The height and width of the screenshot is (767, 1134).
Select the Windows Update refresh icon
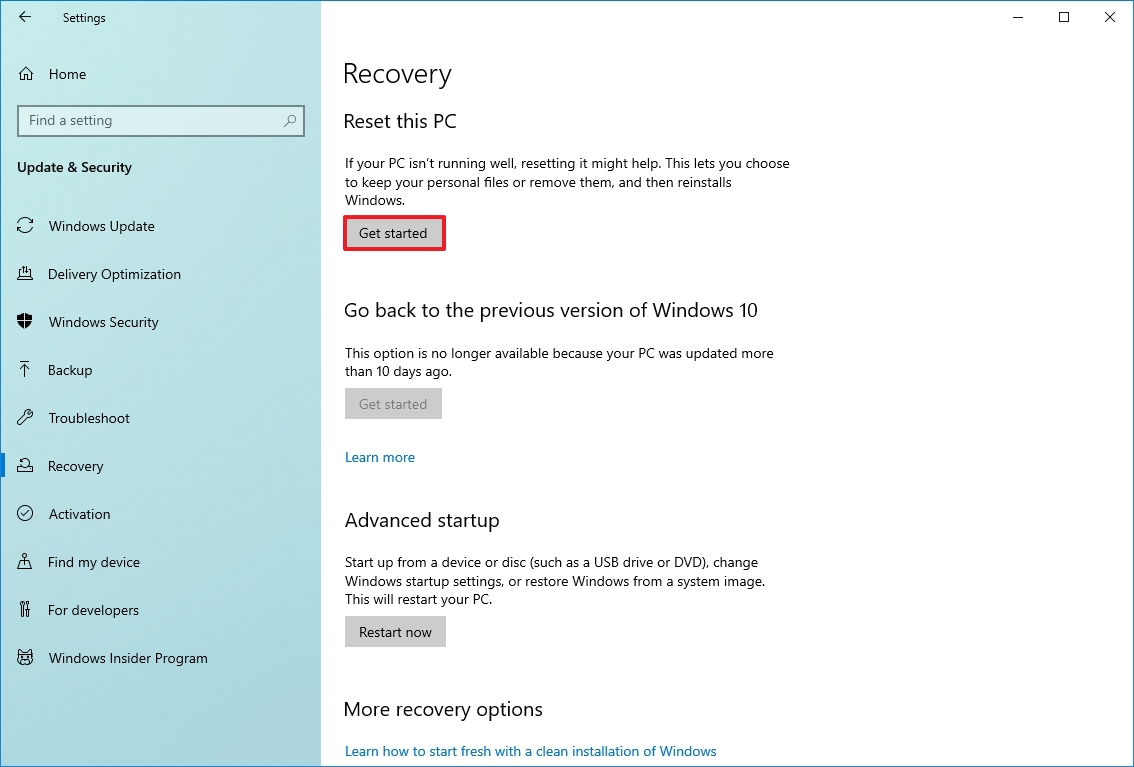pos(24,226)
